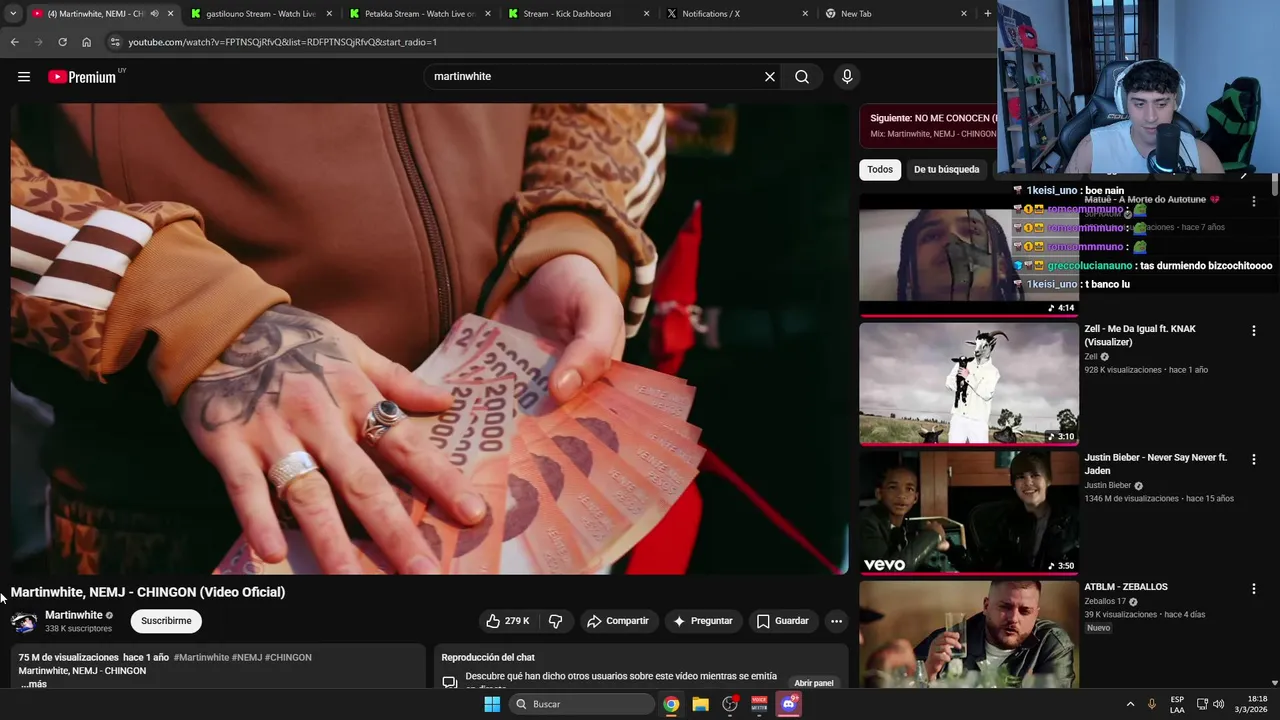Viewport: 1280px width, 720px height.
Task: Open browser home page button
Action: pos(86,42)
